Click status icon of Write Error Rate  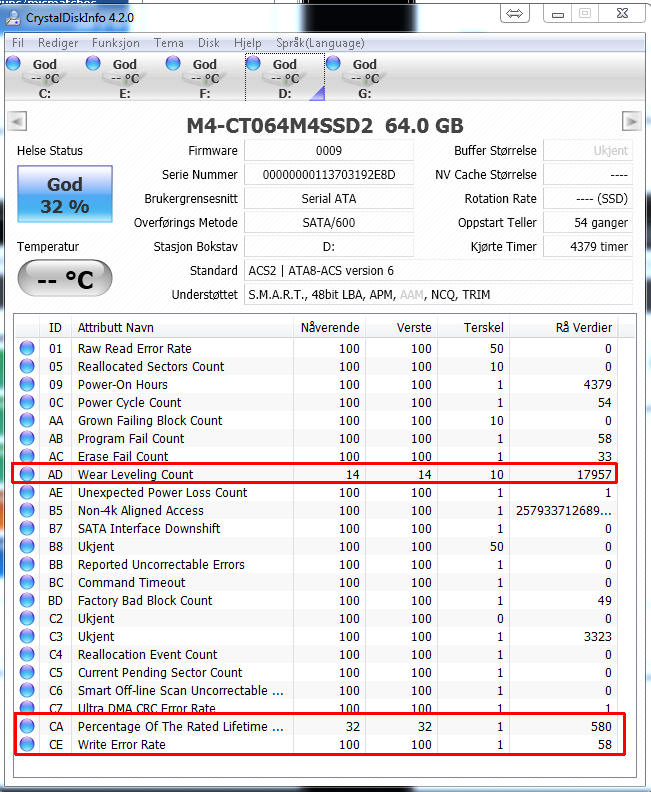coord(27,744)
